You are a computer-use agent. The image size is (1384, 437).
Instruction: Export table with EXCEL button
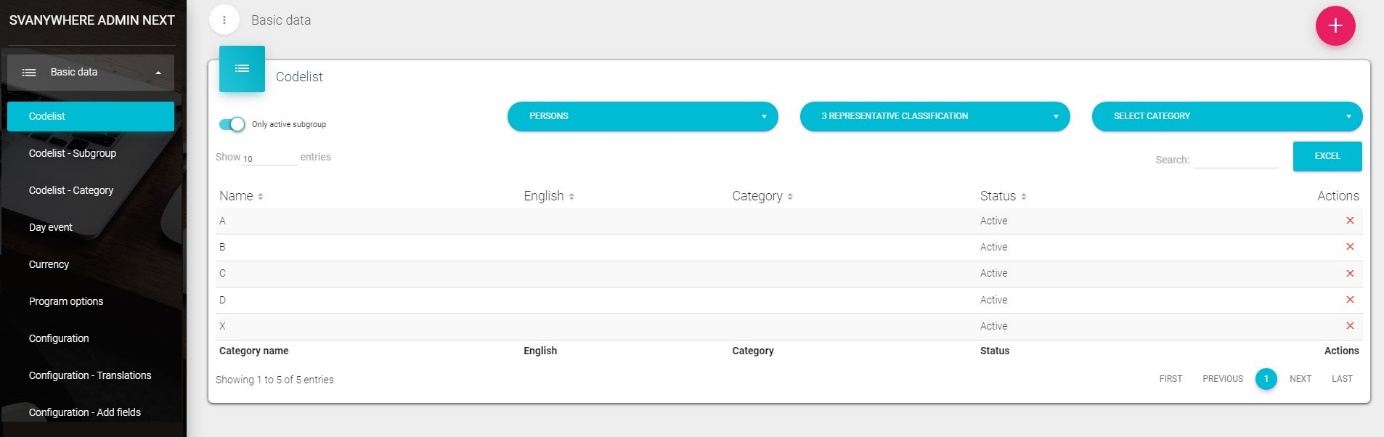[x=1326, y=156]
